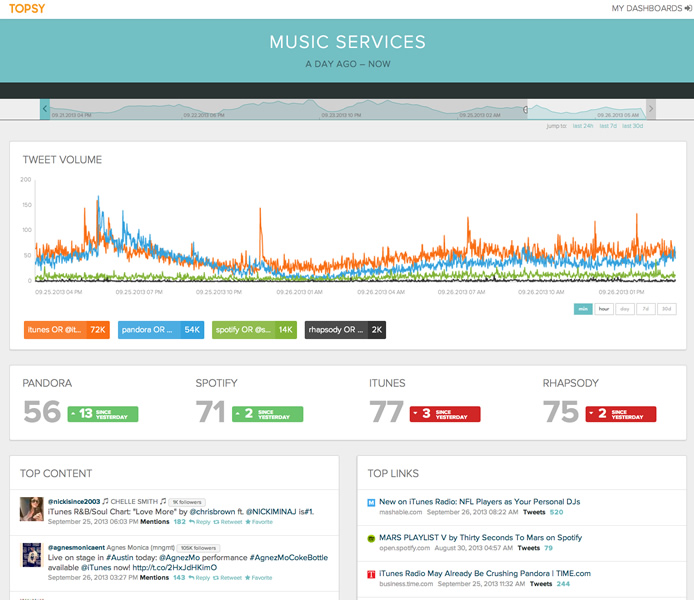Open iTunes Radio Crushing Pandora TIME link
The width and height of the screenshot is (694, 600).
click(x=485, y=573)
